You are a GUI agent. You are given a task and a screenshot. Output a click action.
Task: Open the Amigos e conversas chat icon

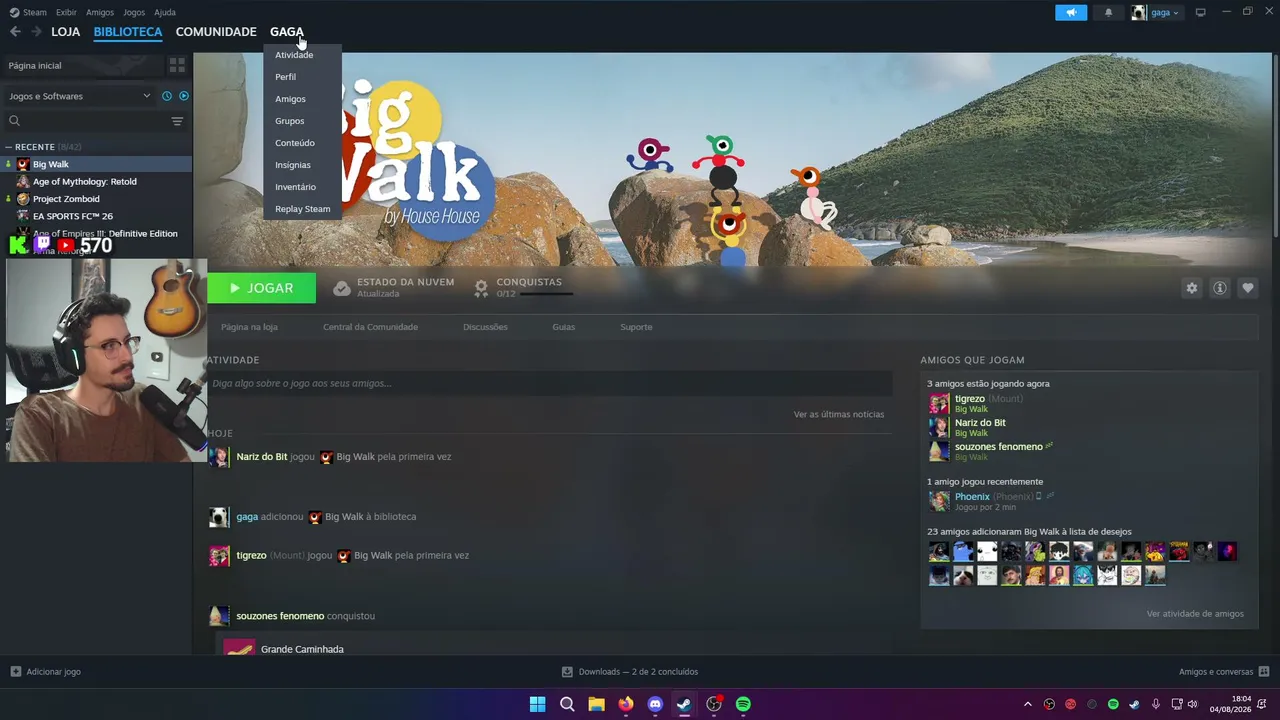(x=1264, y=672)
